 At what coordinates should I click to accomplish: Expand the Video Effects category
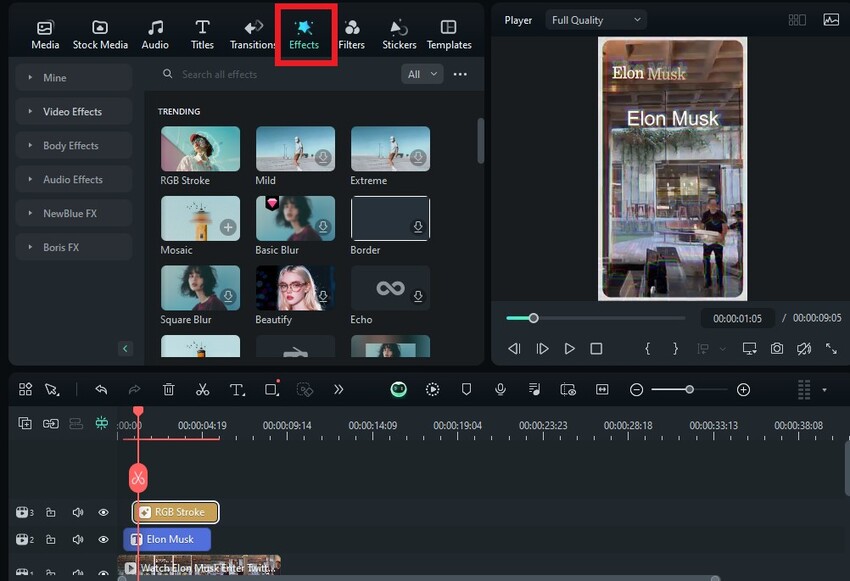tap(74, 112)
